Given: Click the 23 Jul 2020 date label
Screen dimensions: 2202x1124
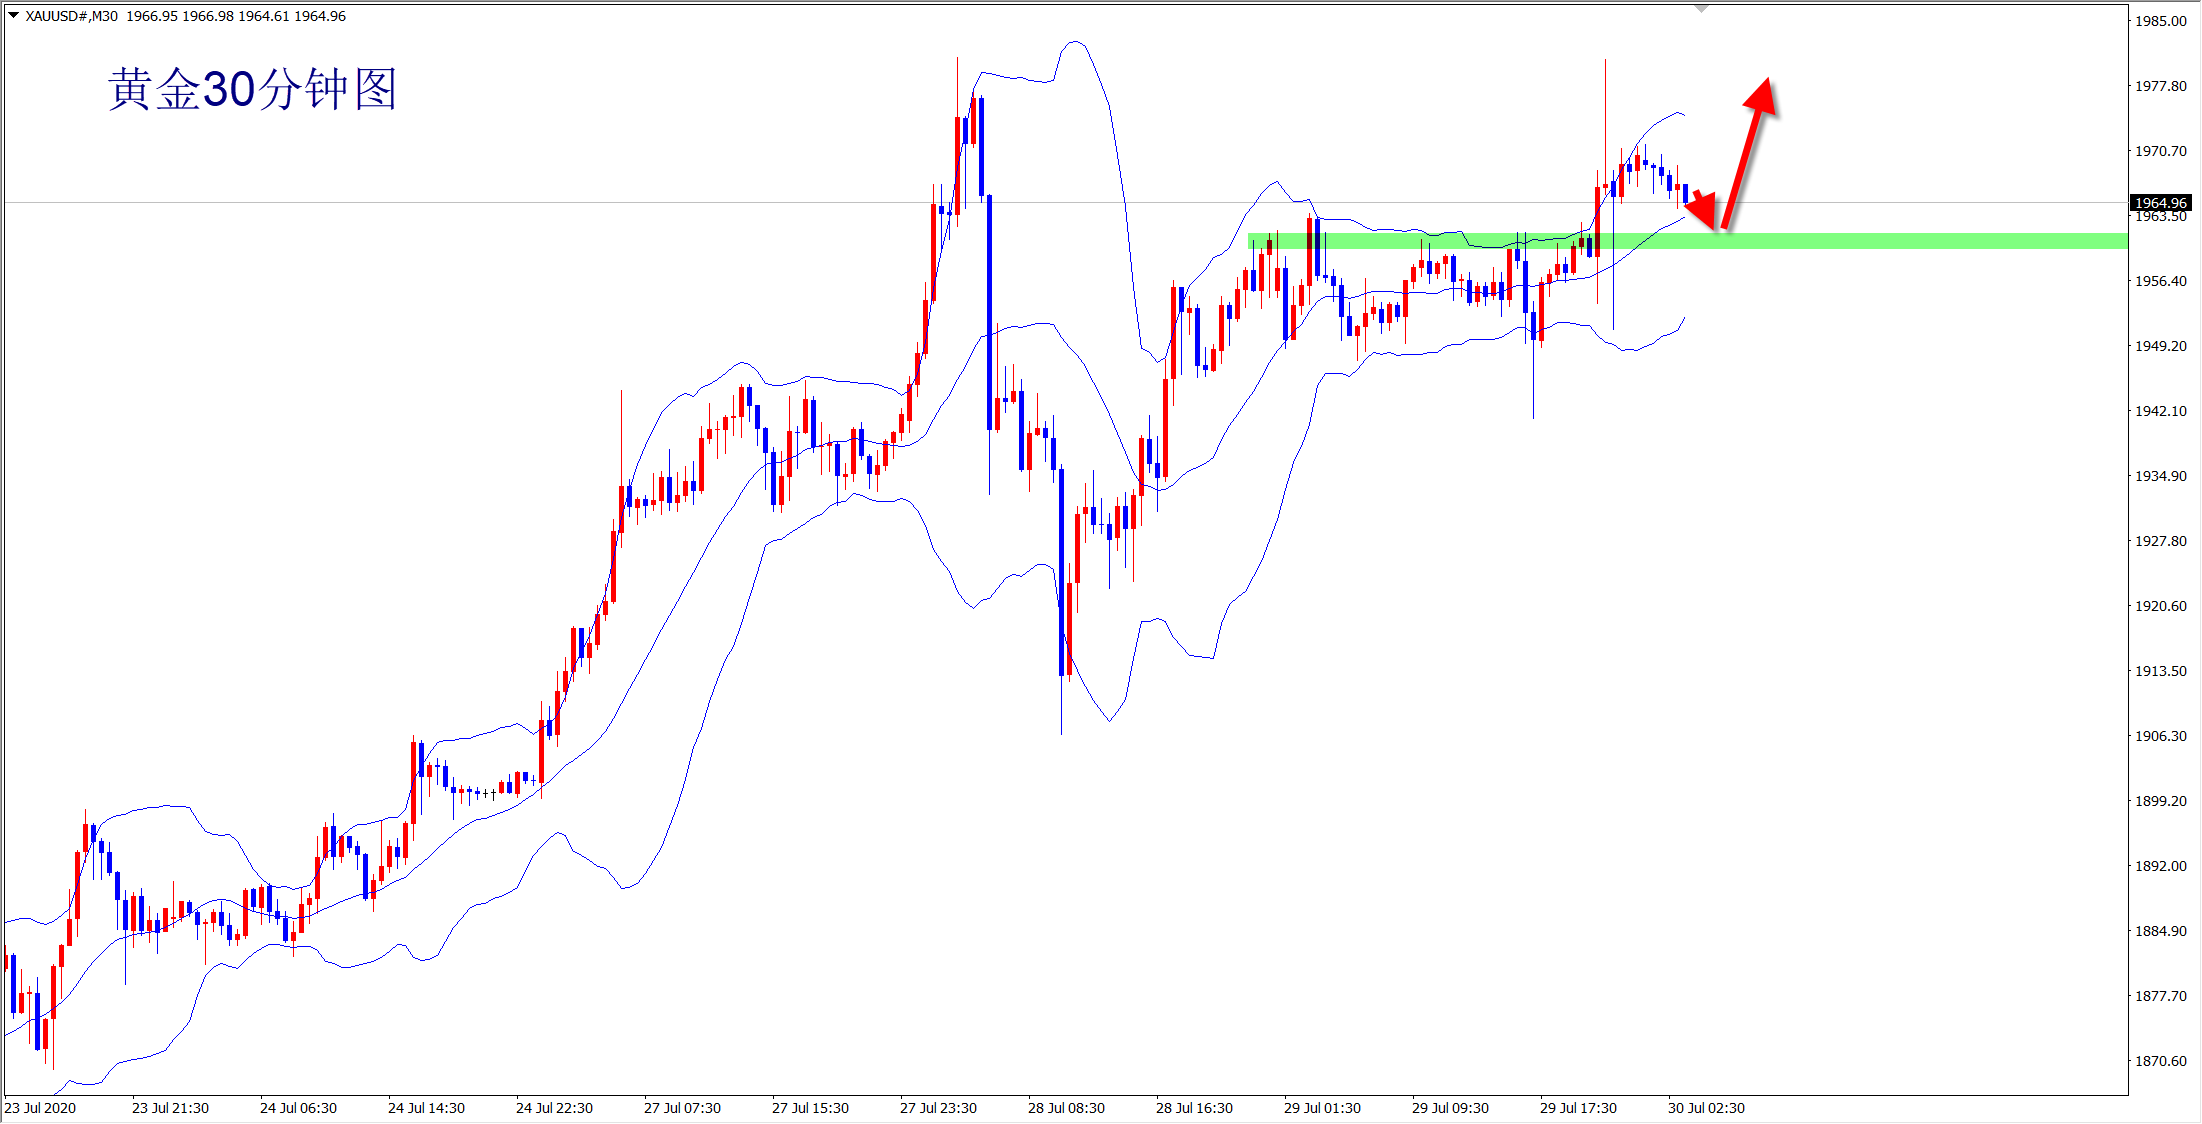Looking at the screenshot, I should [40, 1108].
